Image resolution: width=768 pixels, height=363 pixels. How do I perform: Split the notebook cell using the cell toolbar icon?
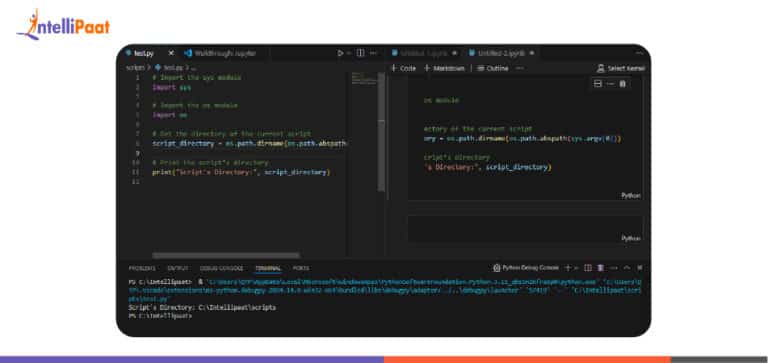click(598, 84)
